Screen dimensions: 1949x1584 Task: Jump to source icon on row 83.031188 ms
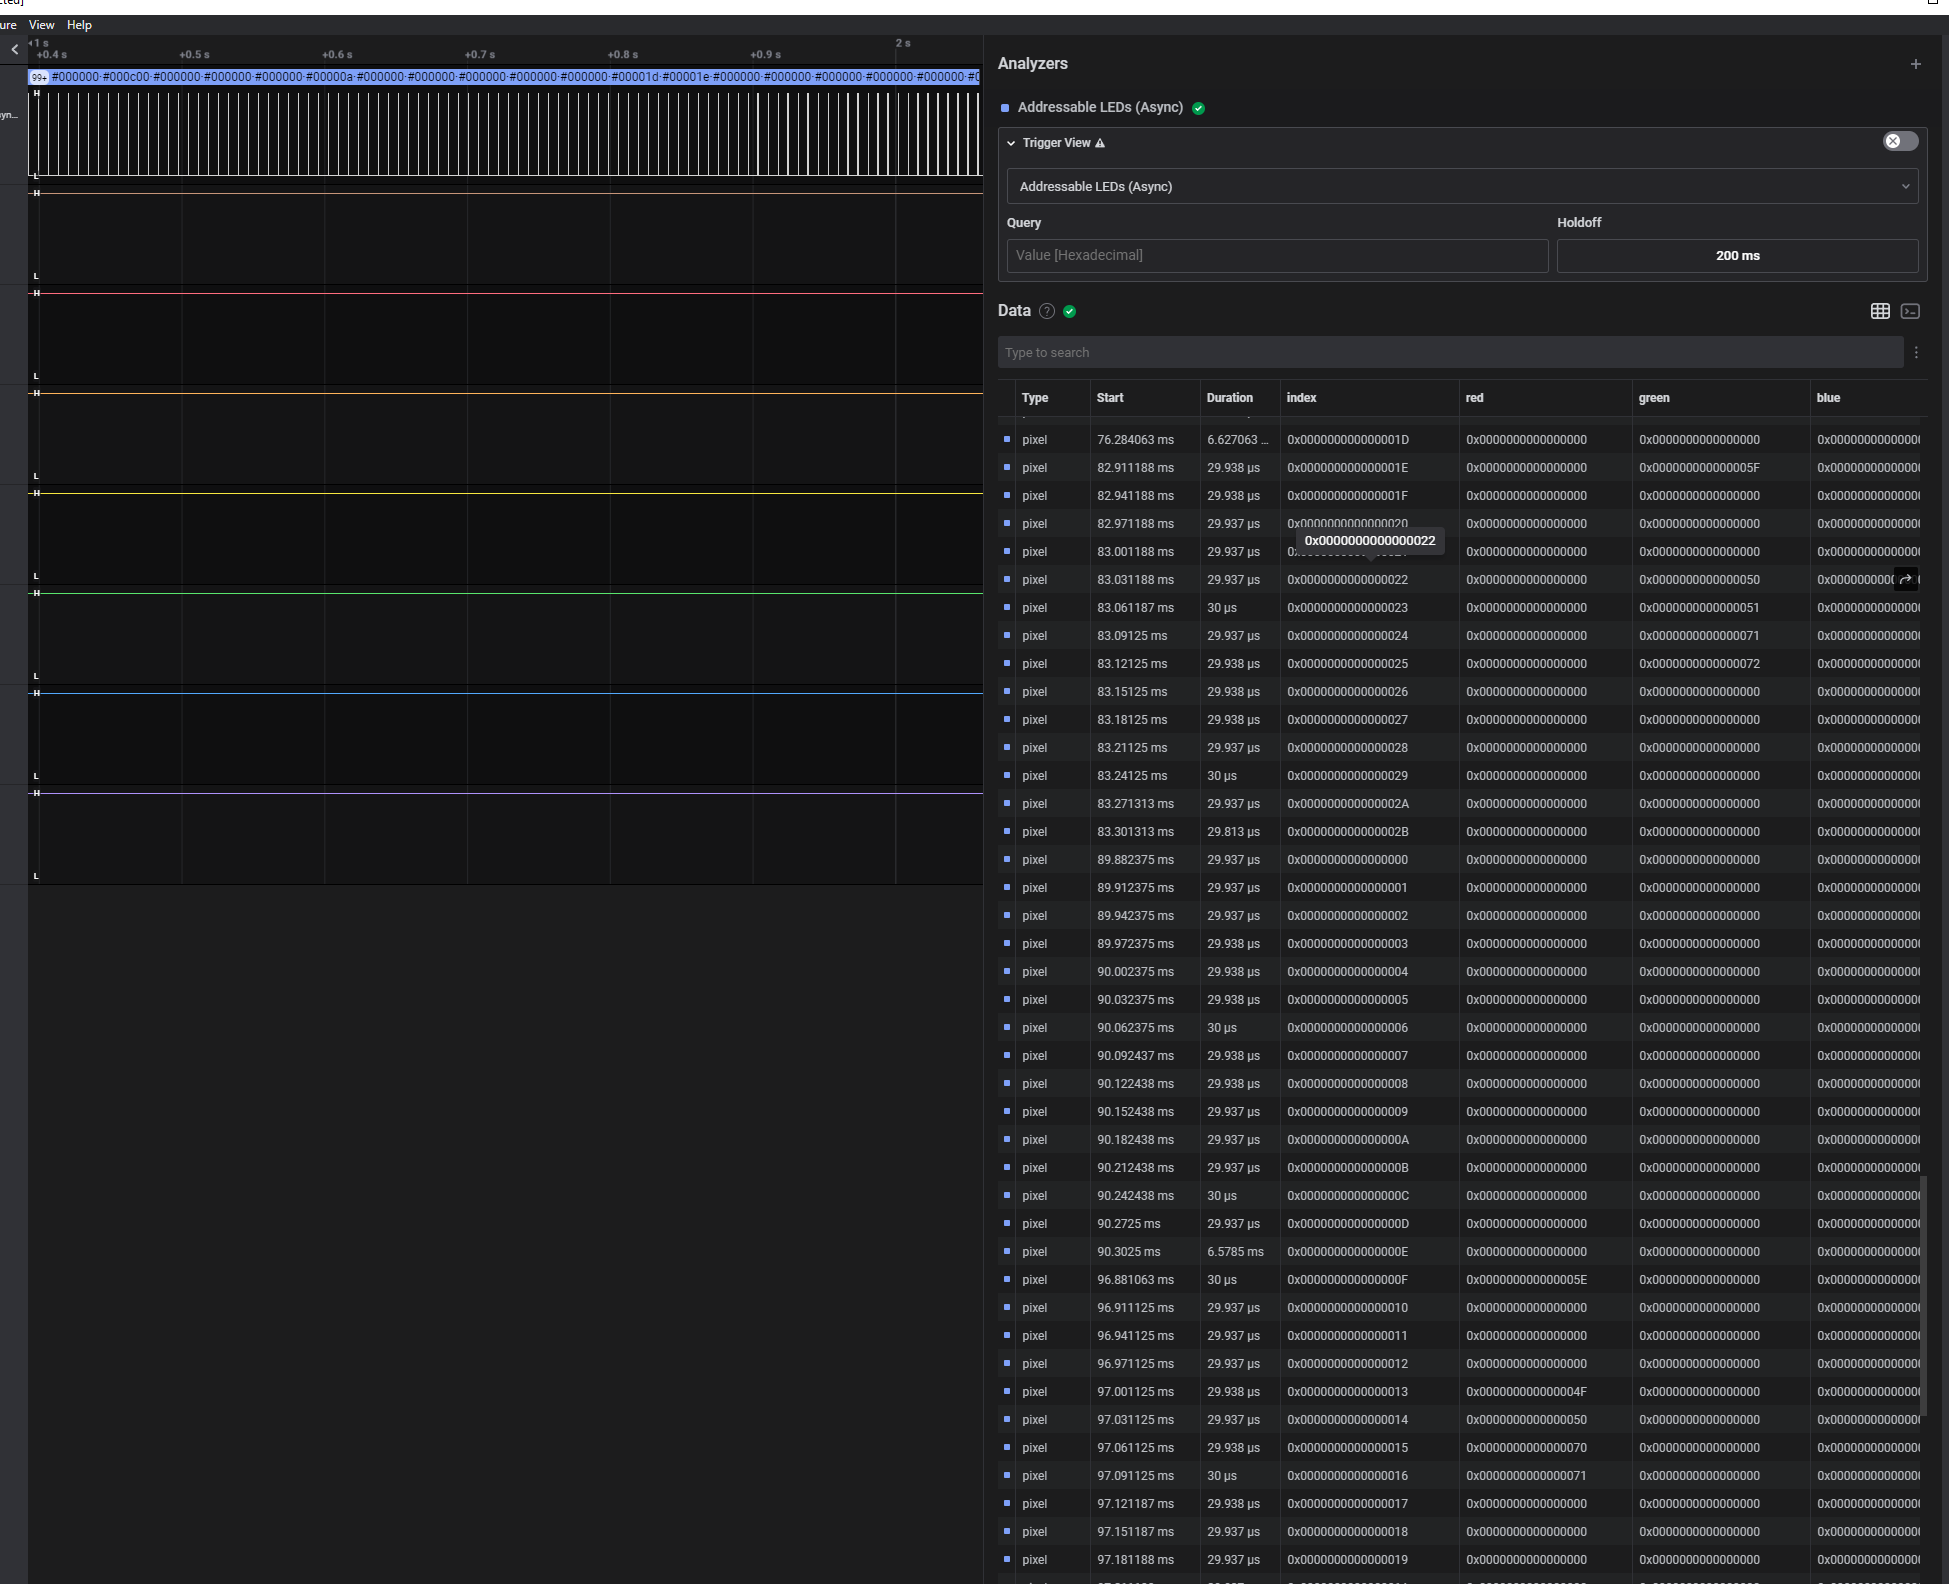(x=1905, y=579)
